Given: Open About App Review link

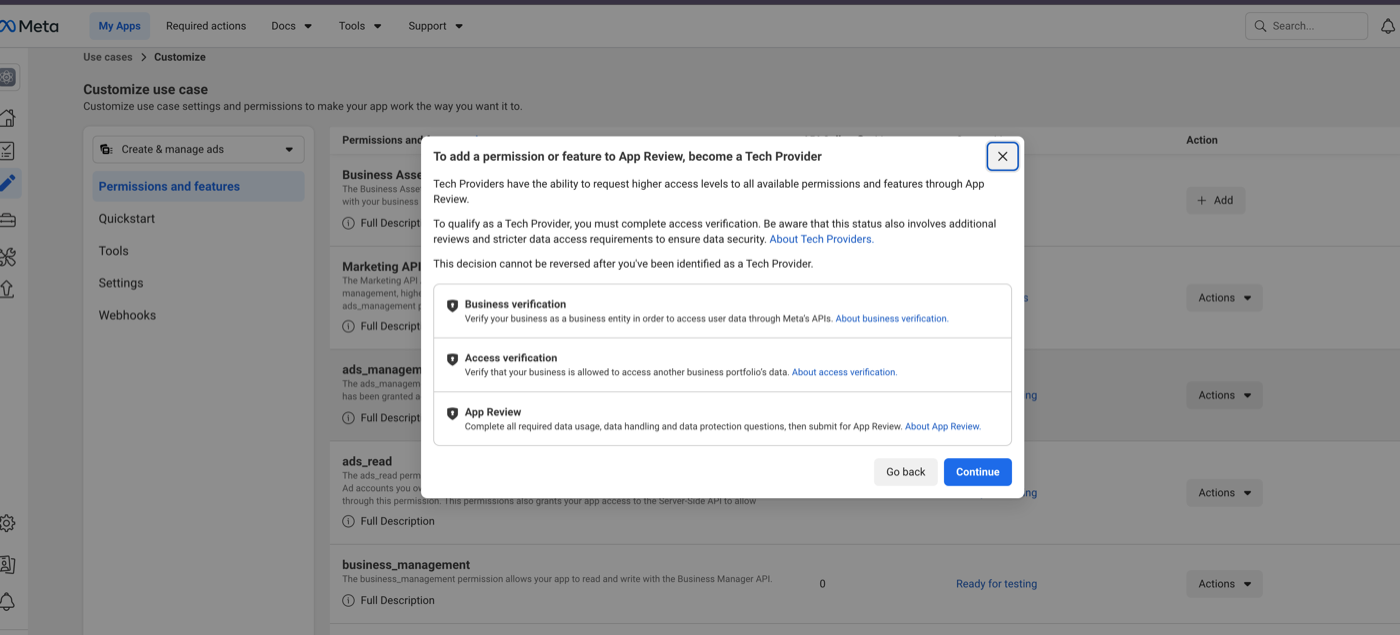Looking at the screenshot, I should tap(943, 426).
